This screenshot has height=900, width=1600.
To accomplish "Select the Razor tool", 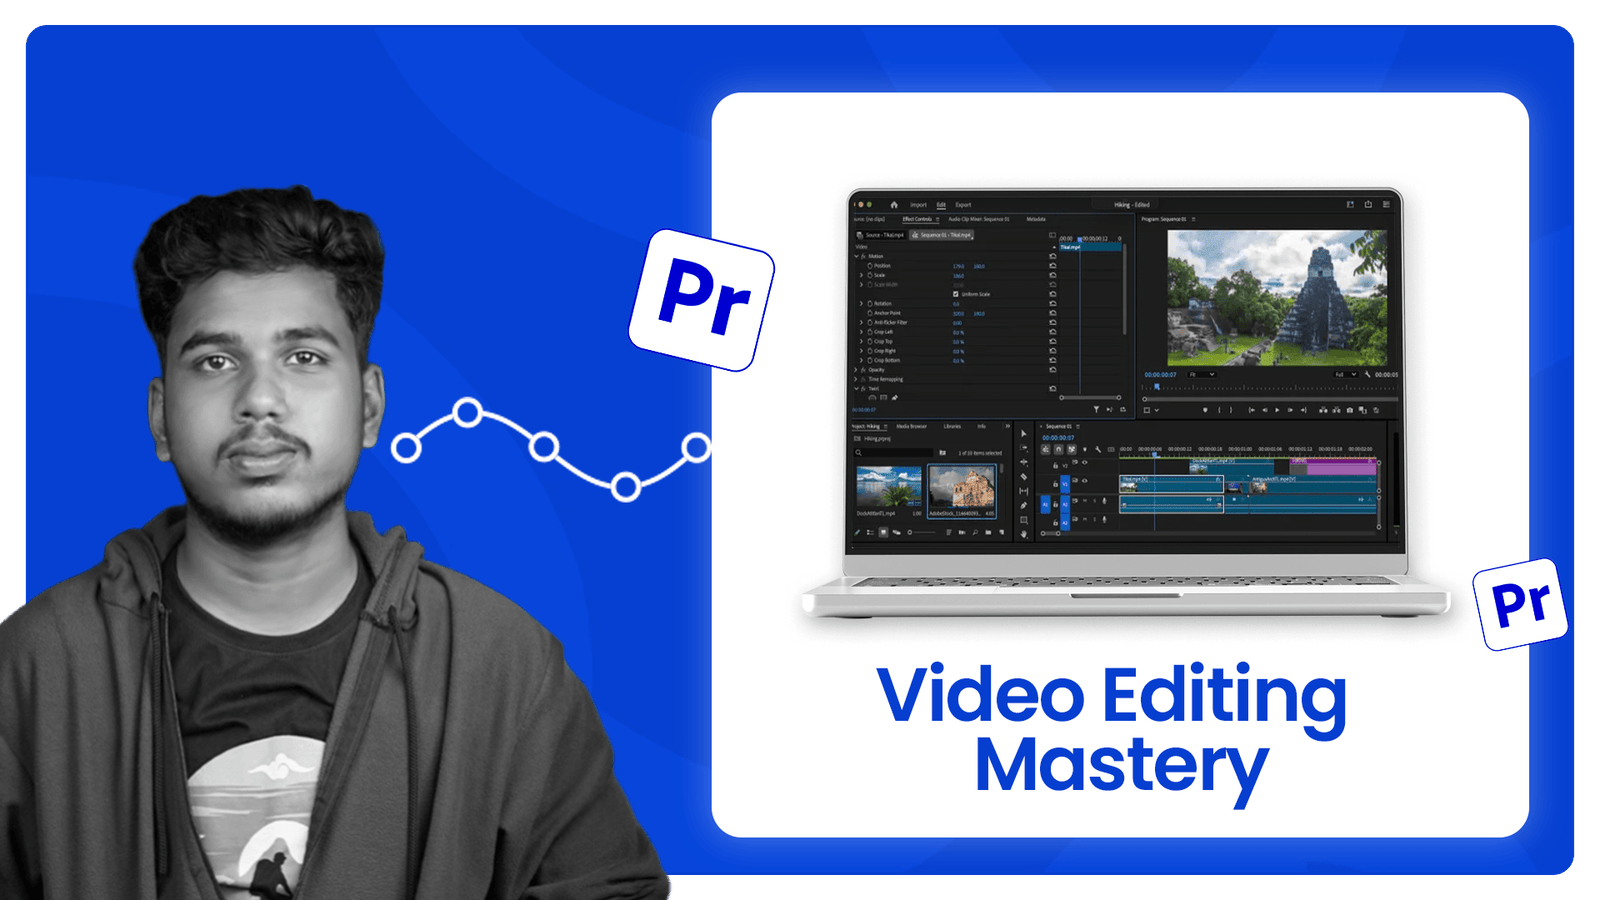I will (x=1023, y=477).
